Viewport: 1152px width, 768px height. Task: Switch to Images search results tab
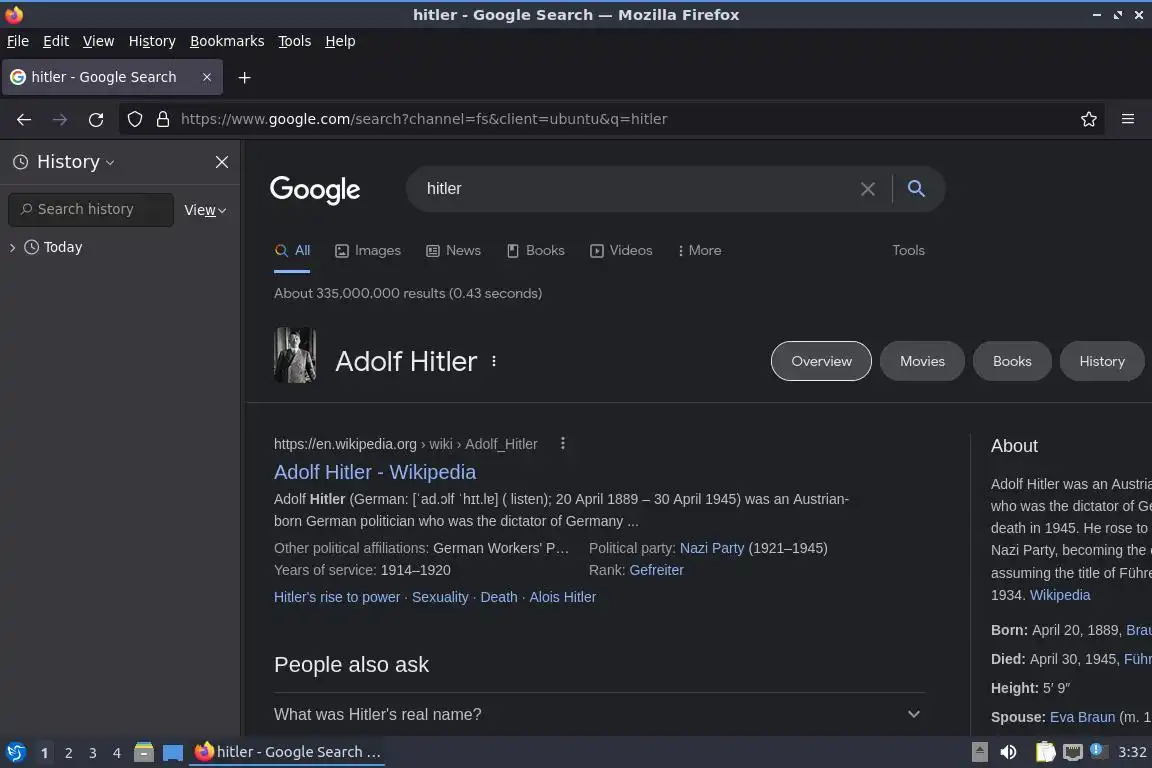(x=368, y=251)
